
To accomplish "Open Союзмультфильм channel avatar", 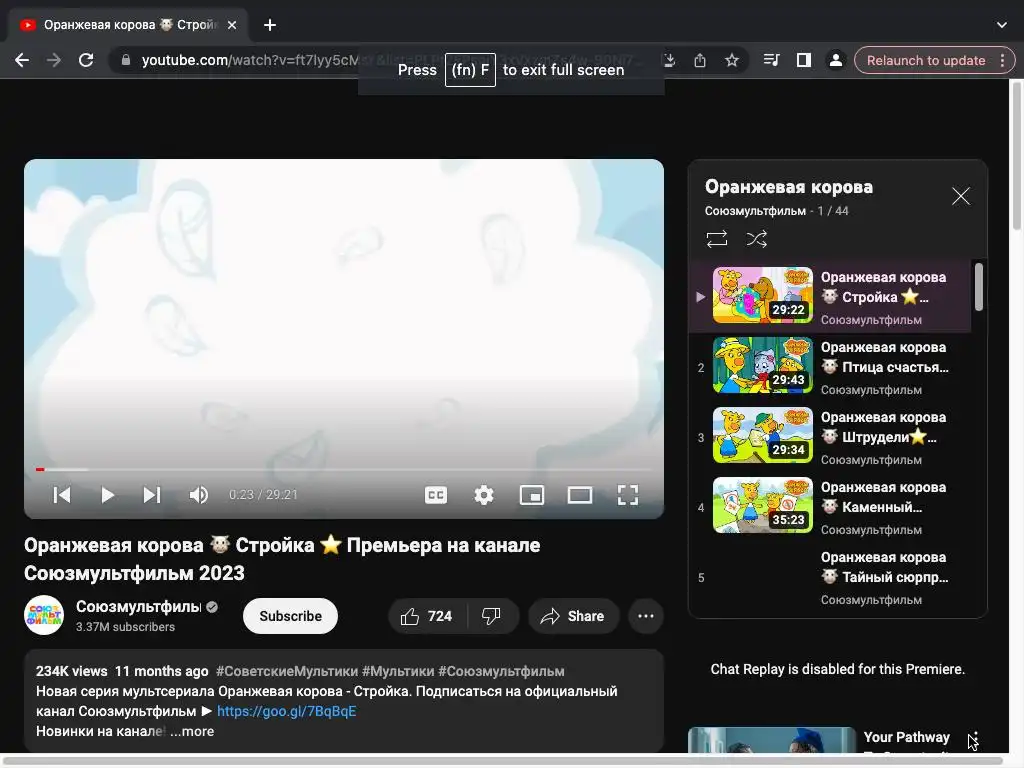I will click(44, 615).
